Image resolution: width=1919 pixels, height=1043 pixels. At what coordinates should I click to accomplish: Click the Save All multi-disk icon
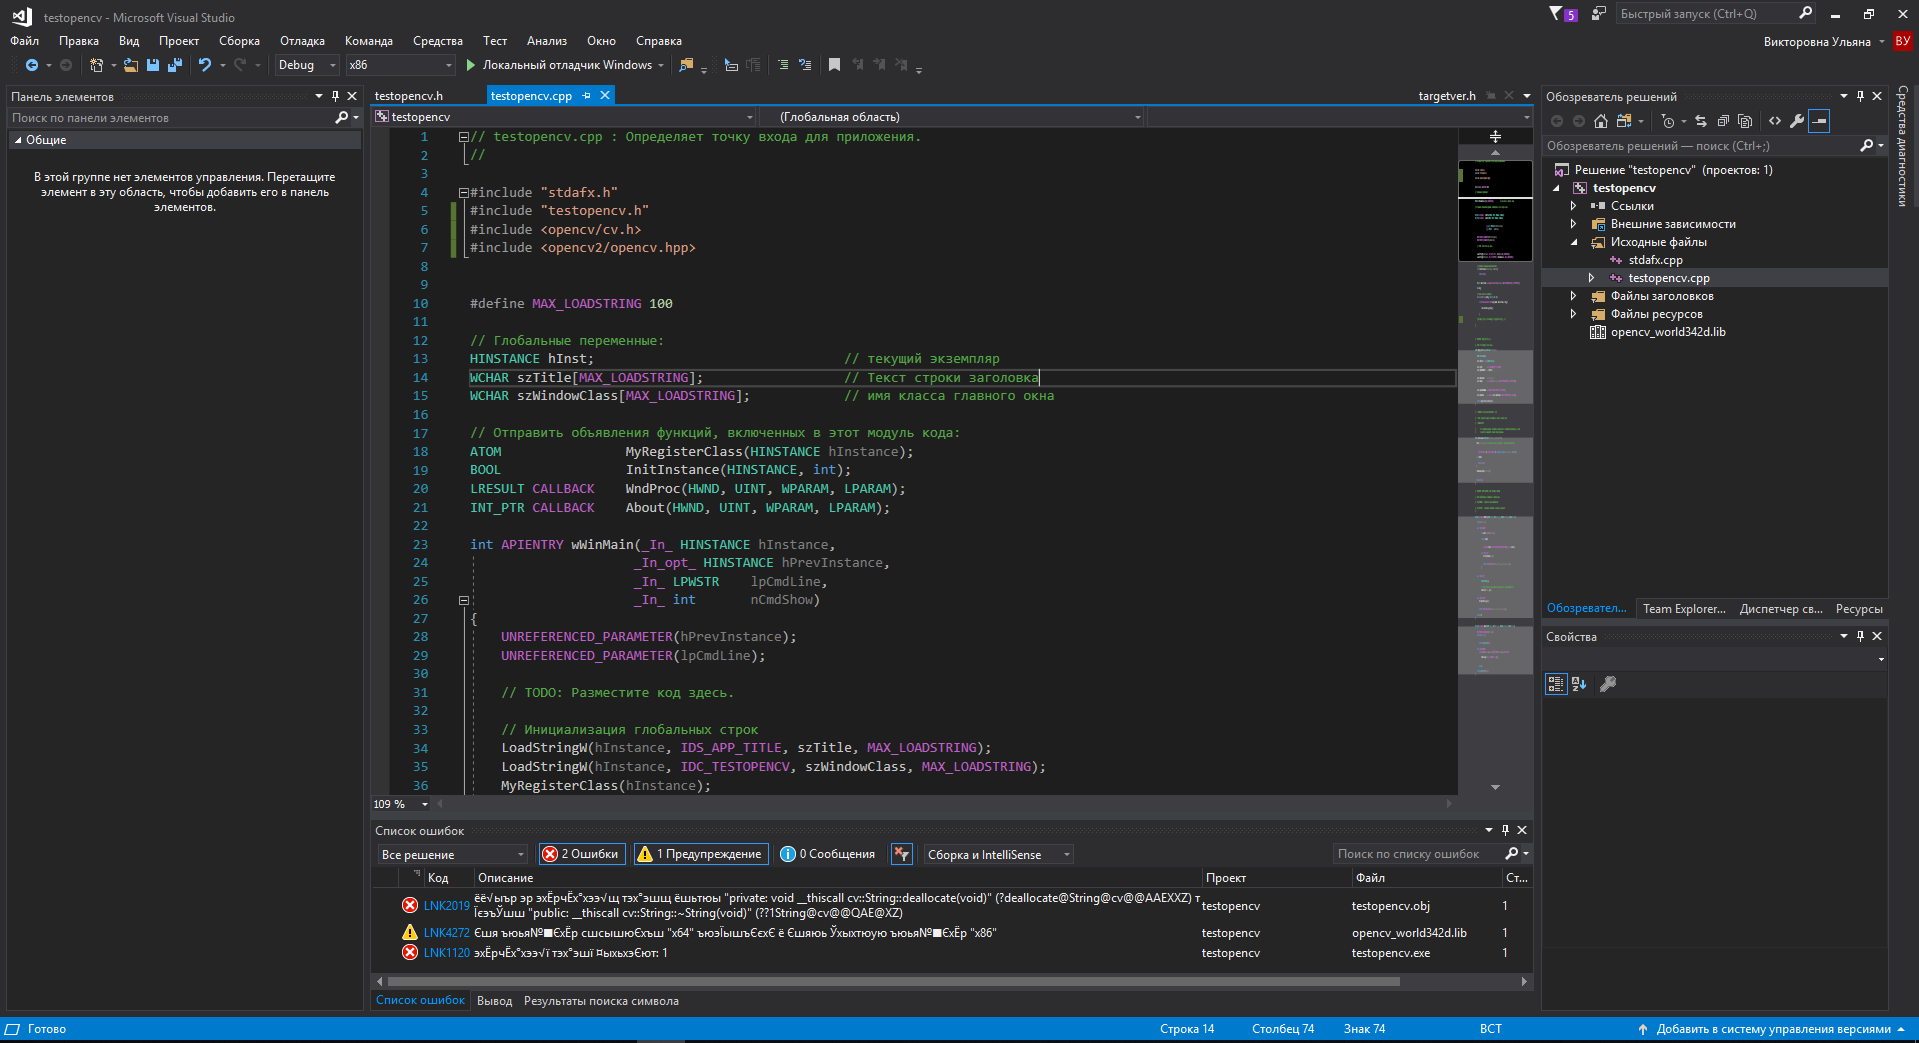[175, 65]
